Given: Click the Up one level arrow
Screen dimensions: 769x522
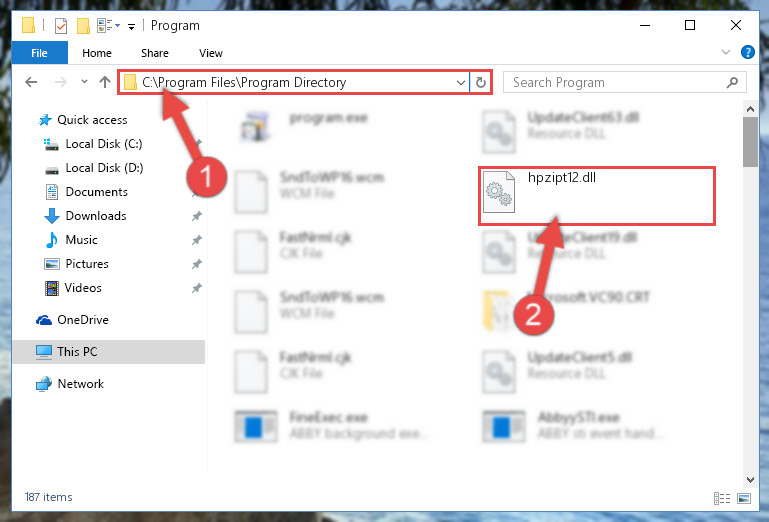Looking at the screenshot, I should coord(104,82).
